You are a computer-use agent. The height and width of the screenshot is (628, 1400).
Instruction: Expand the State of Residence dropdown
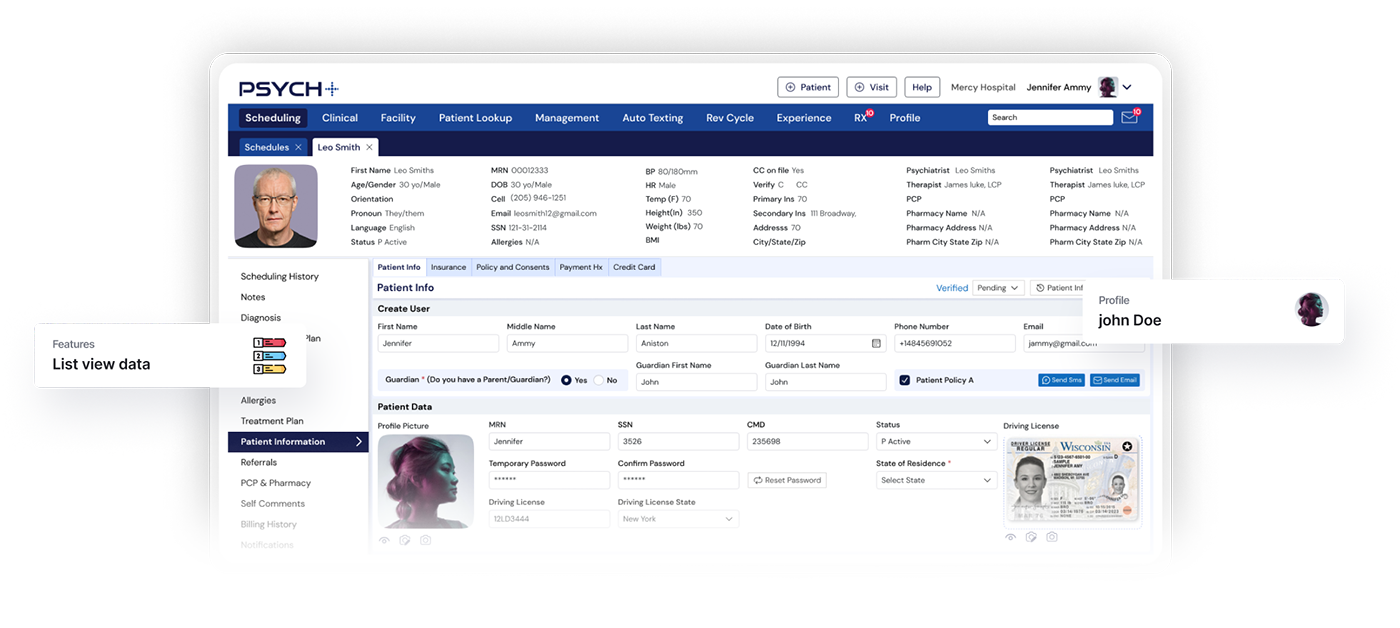click(936, 480)
